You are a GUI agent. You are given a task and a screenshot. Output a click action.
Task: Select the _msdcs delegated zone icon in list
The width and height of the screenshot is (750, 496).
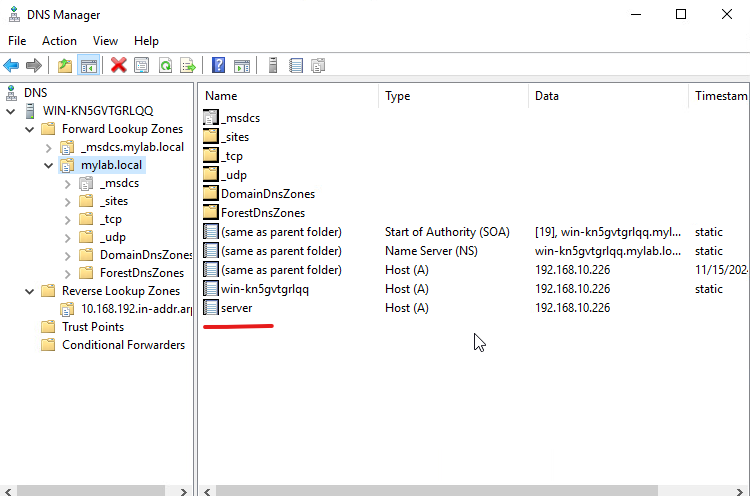[x=210, y=117]
